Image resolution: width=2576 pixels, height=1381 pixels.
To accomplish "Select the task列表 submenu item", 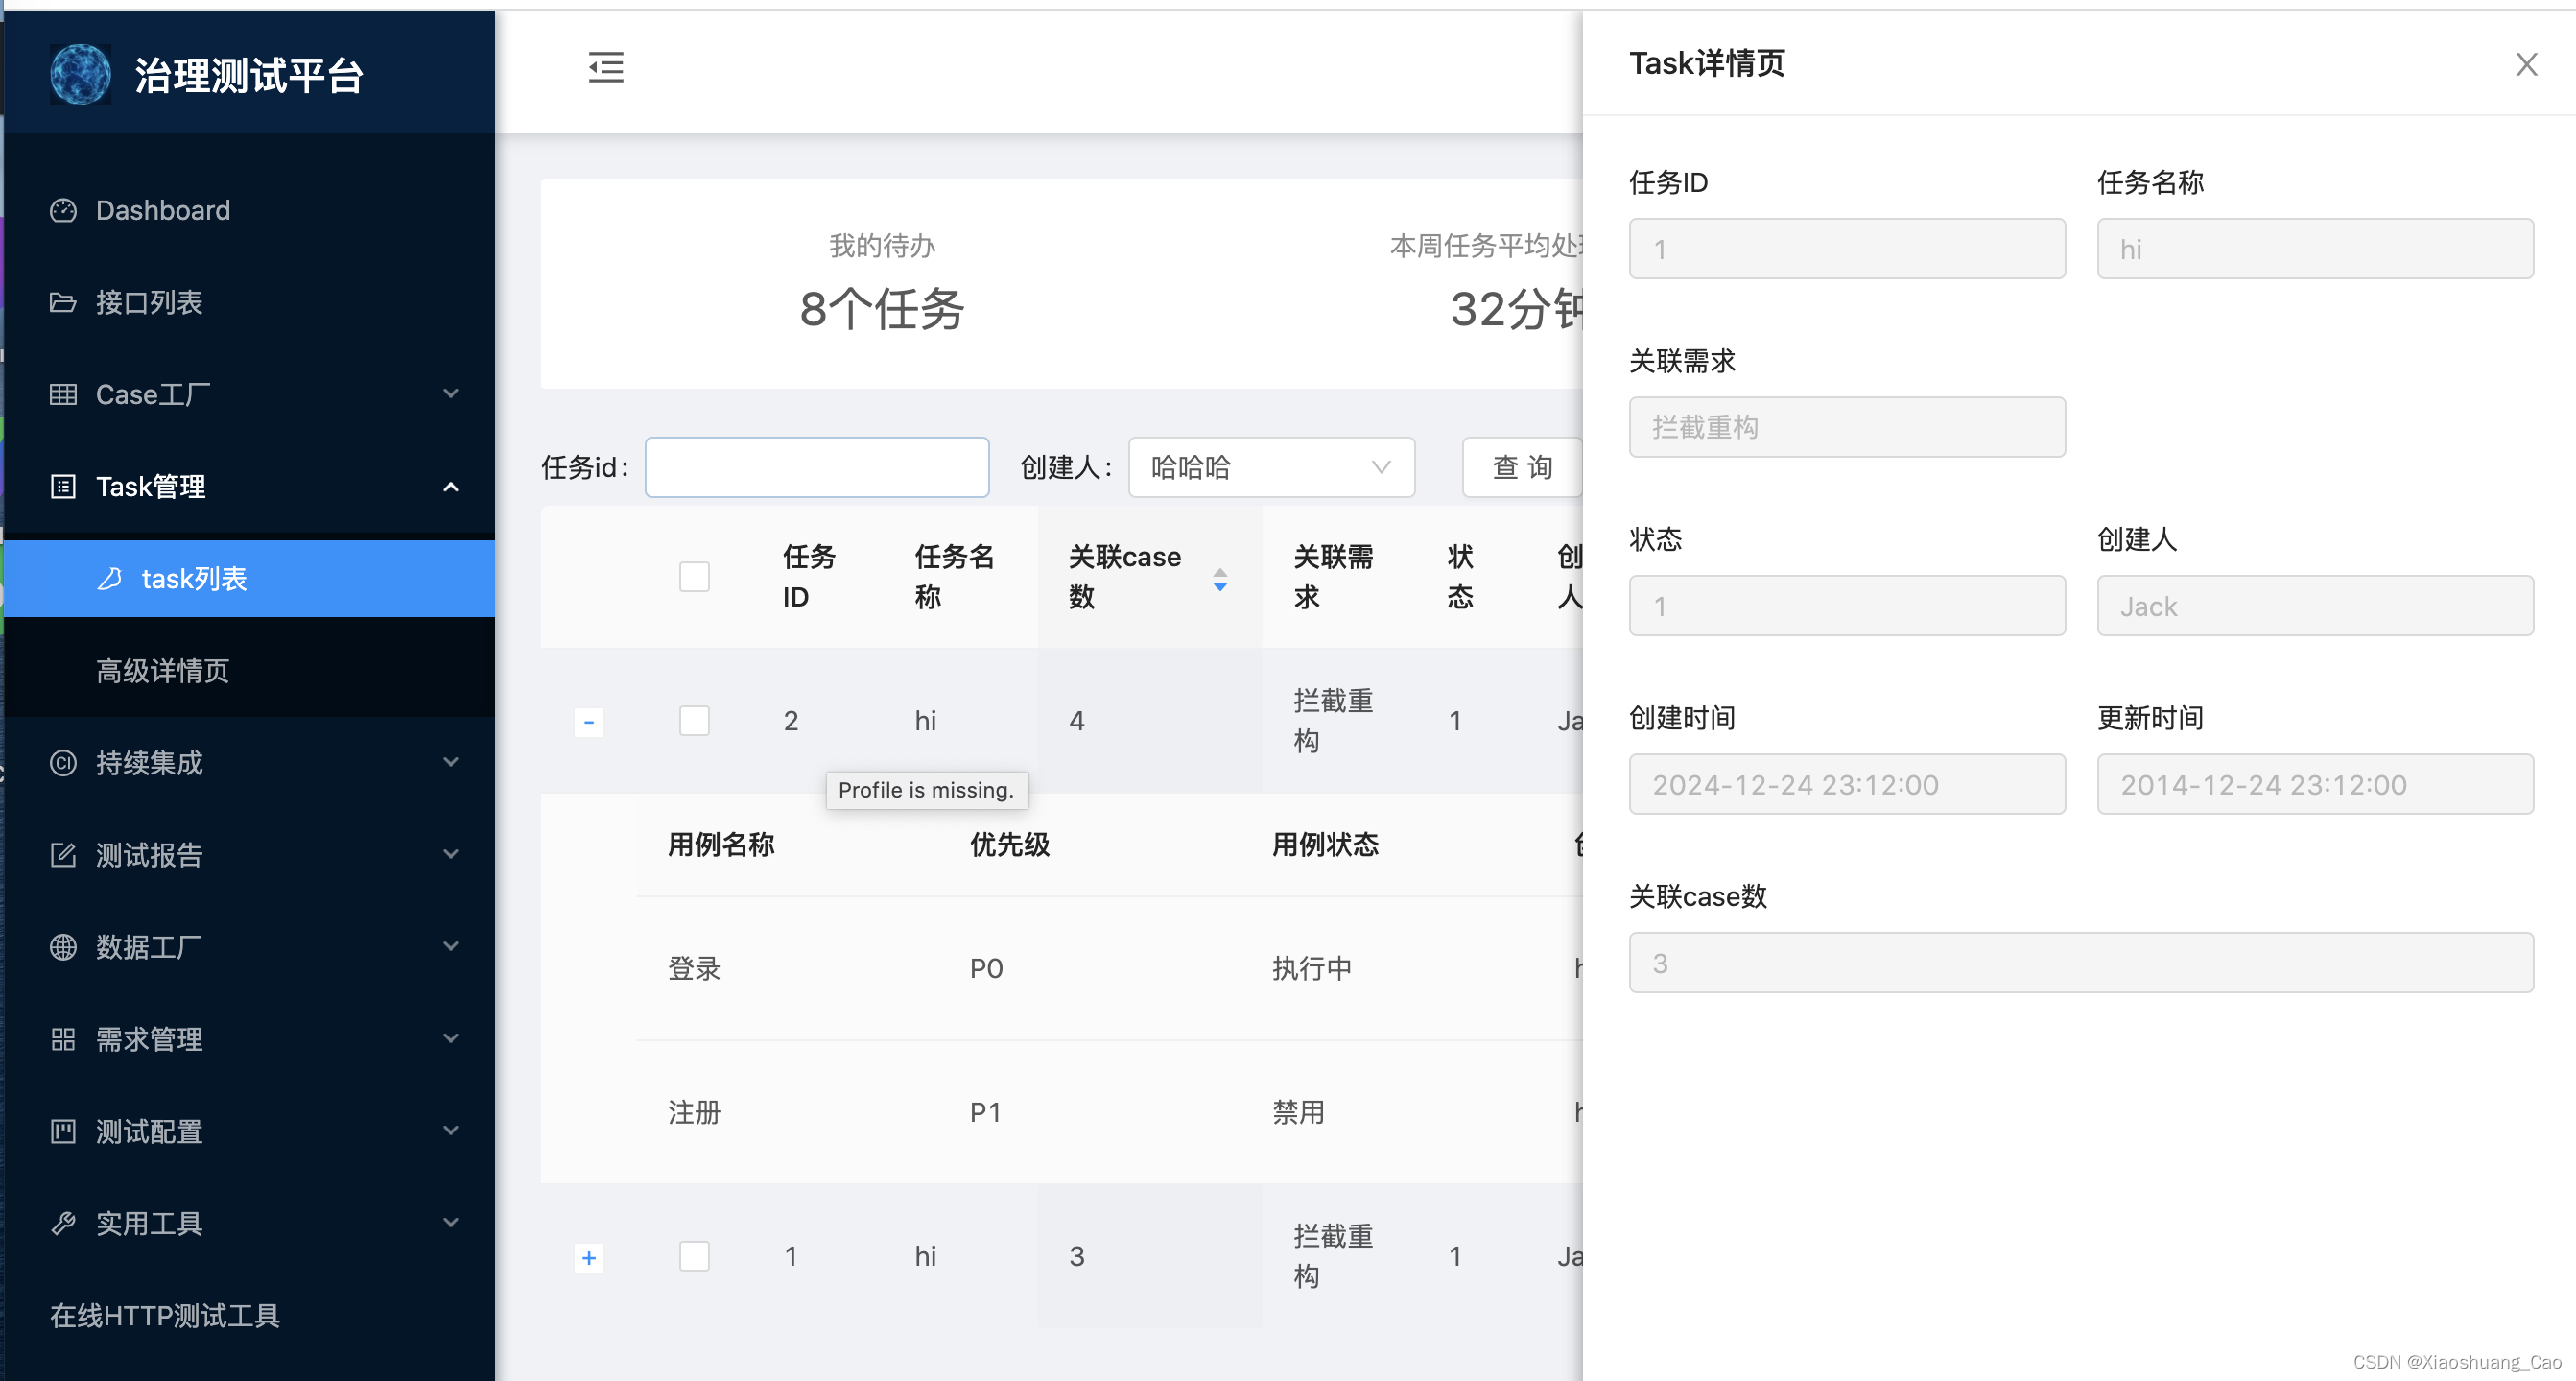I will click(x=250, y=578).
